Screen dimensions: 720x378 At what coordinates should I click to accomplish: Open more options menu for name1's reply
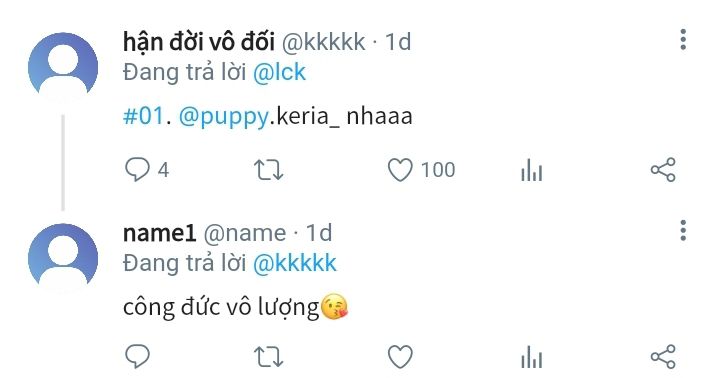[x=683, y=230]
